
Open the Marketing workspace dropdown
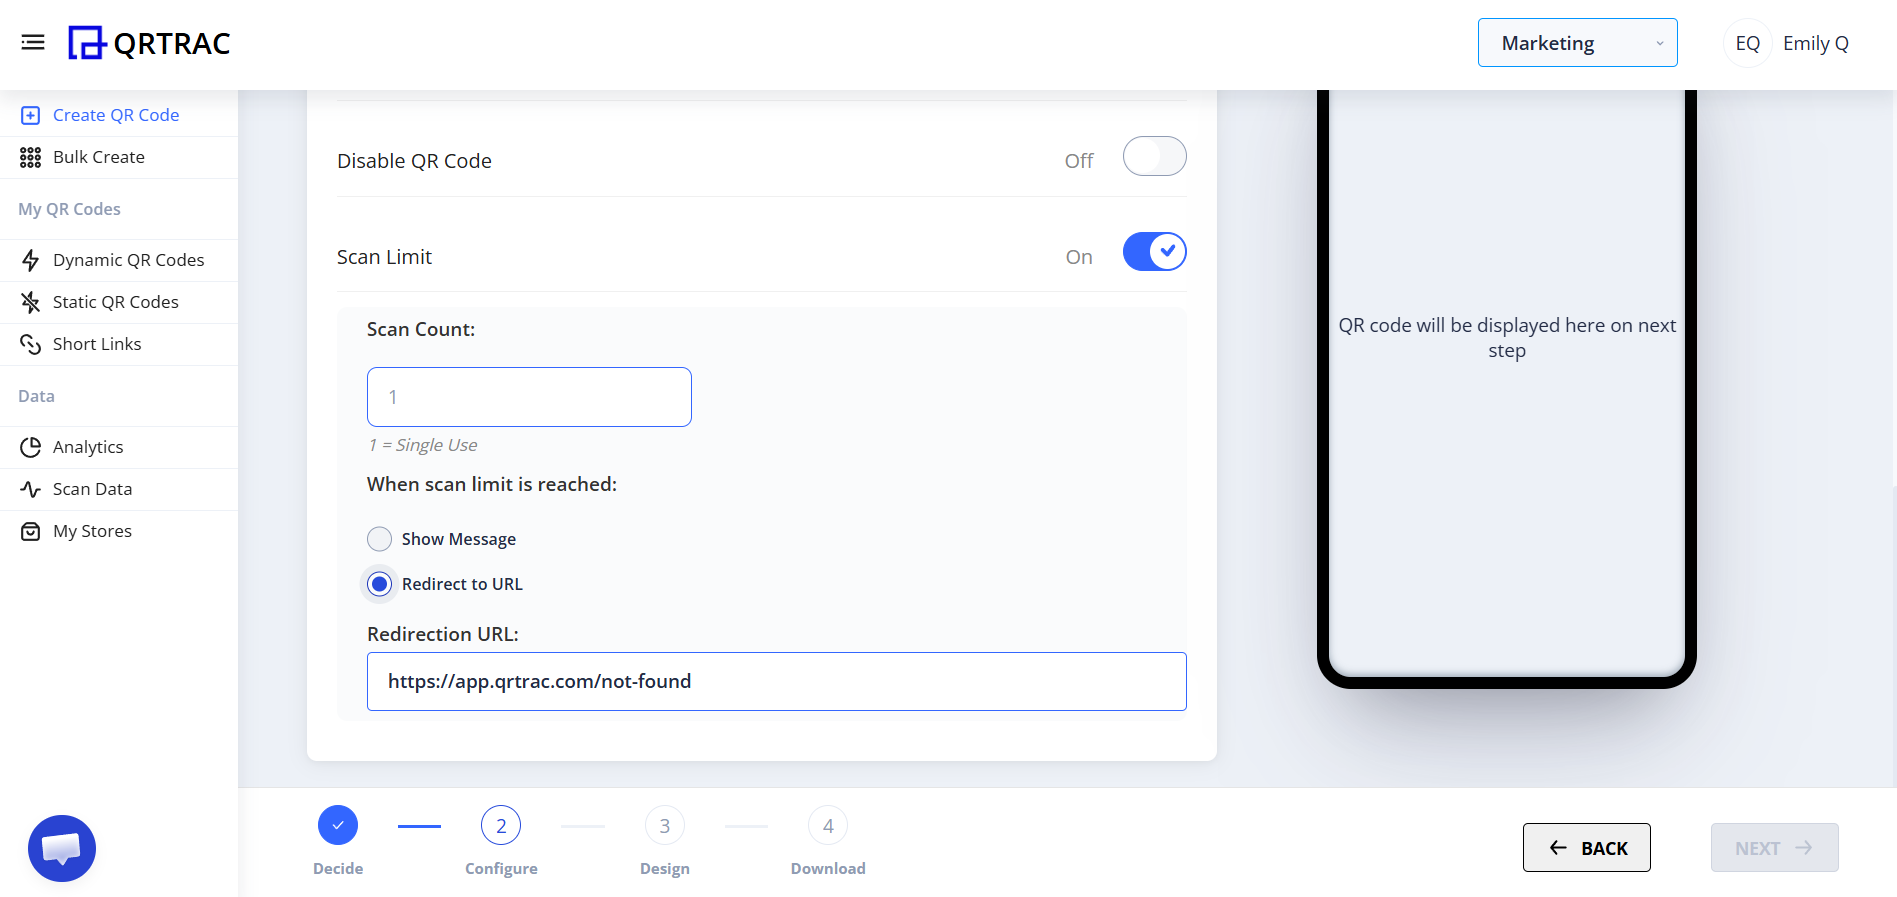coord(1577,42)
